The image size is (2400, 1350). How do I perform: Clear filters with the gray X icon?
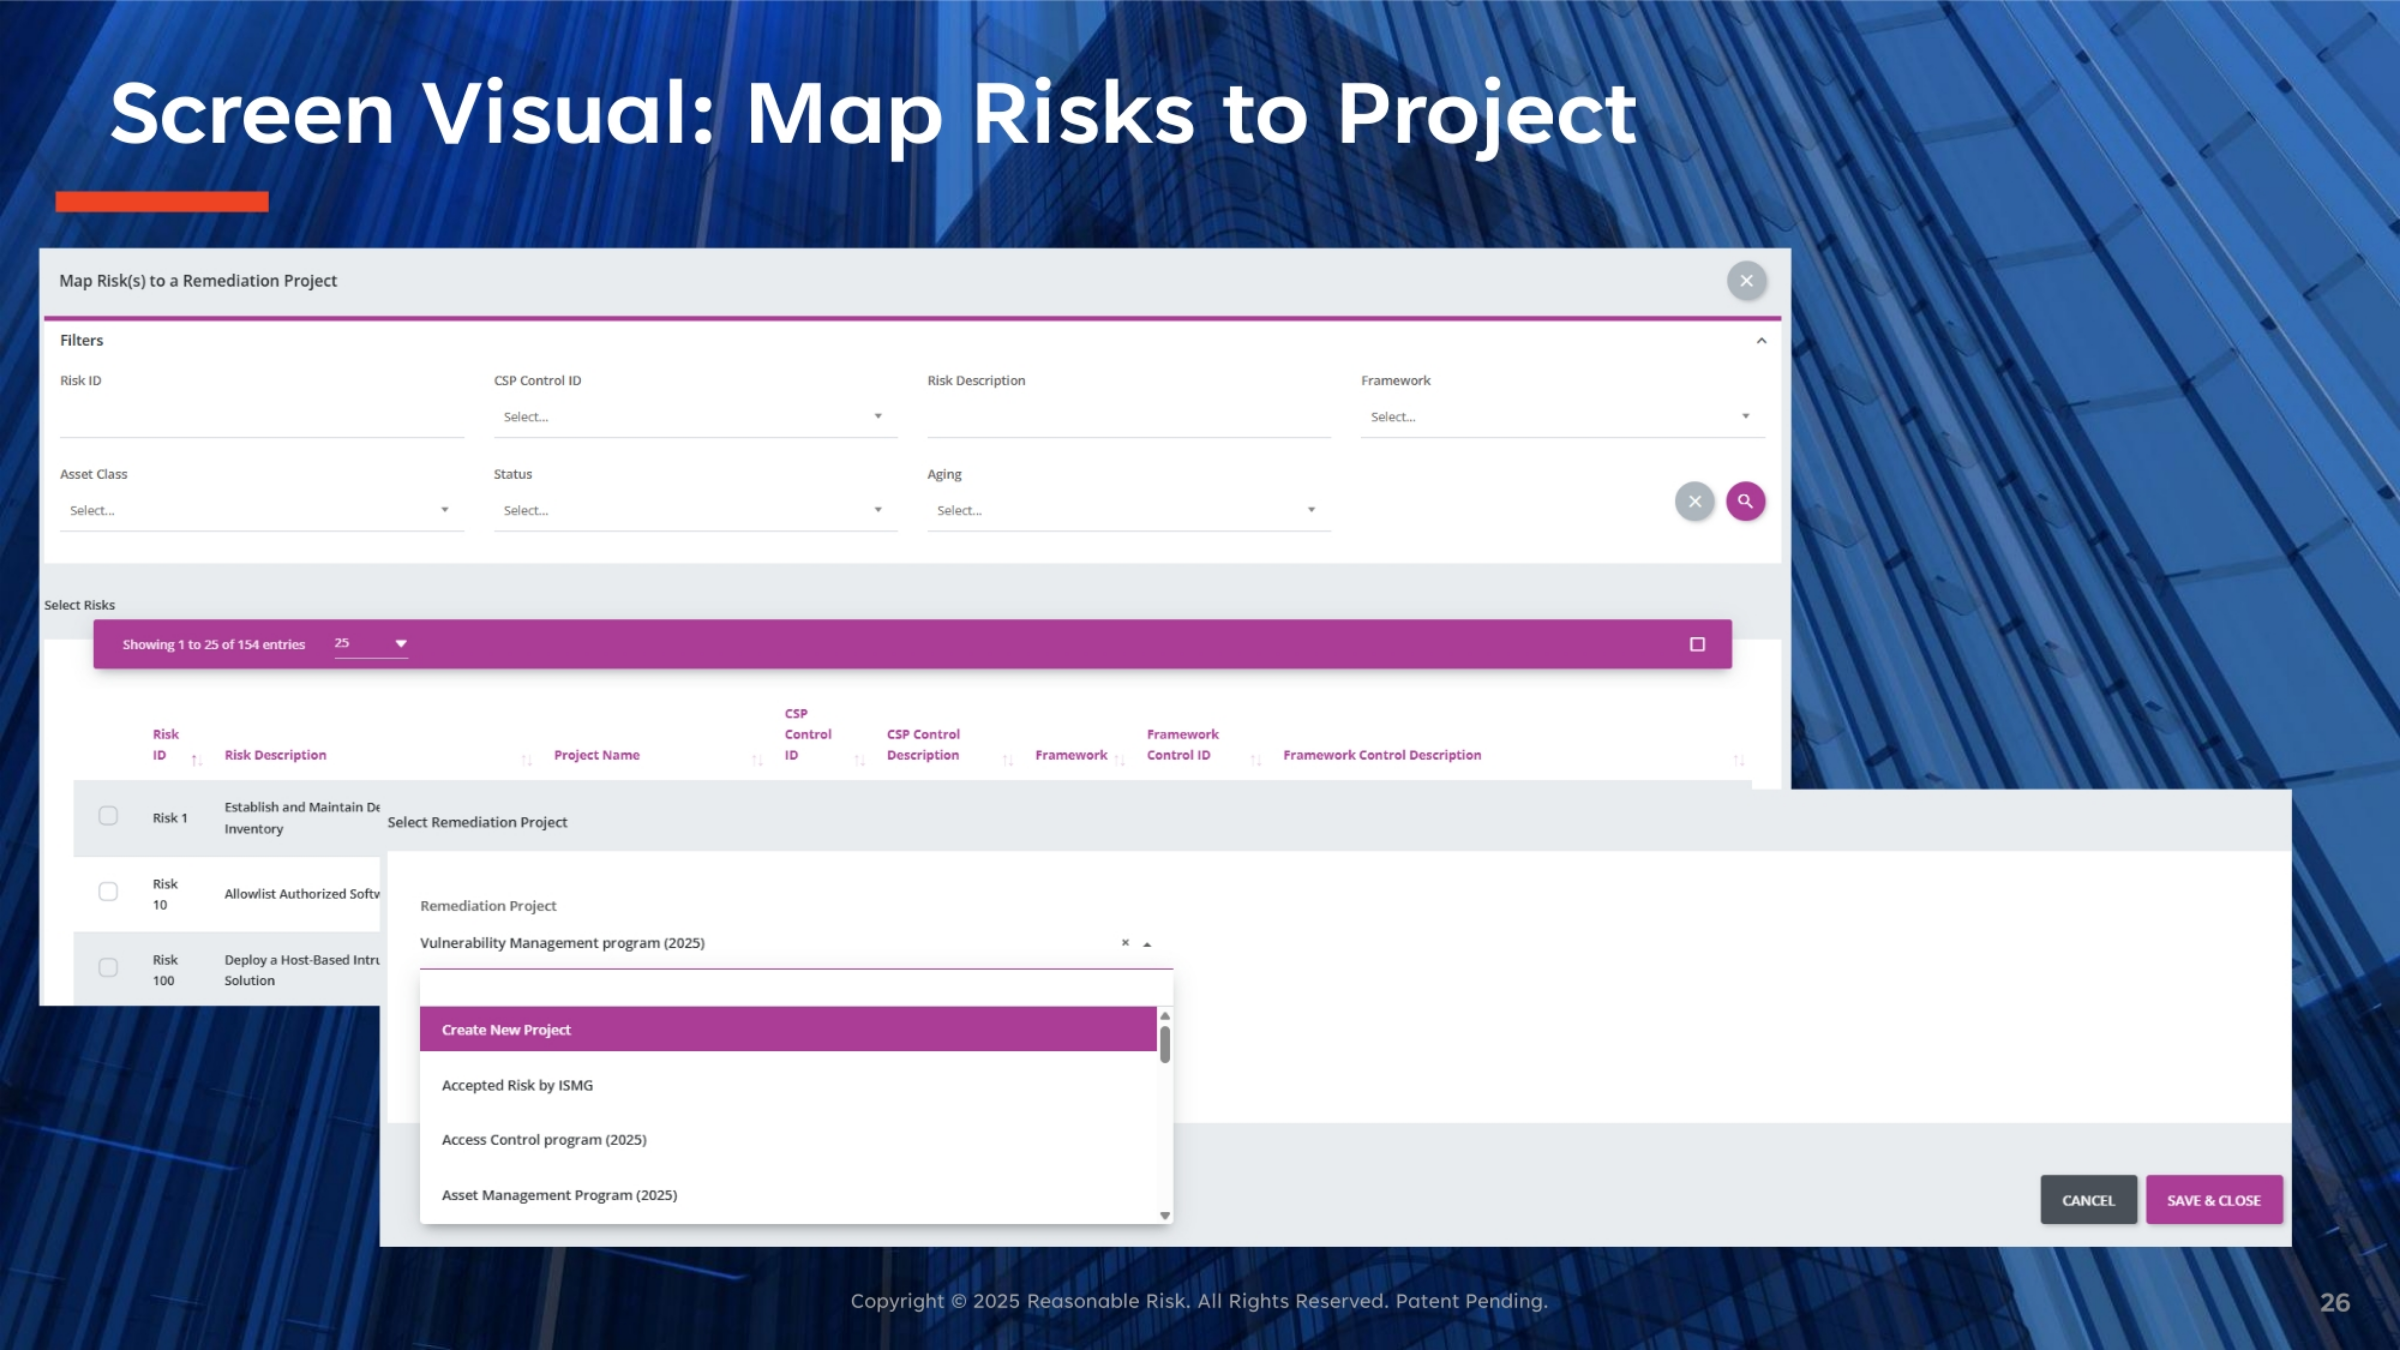pos(1694,501)
